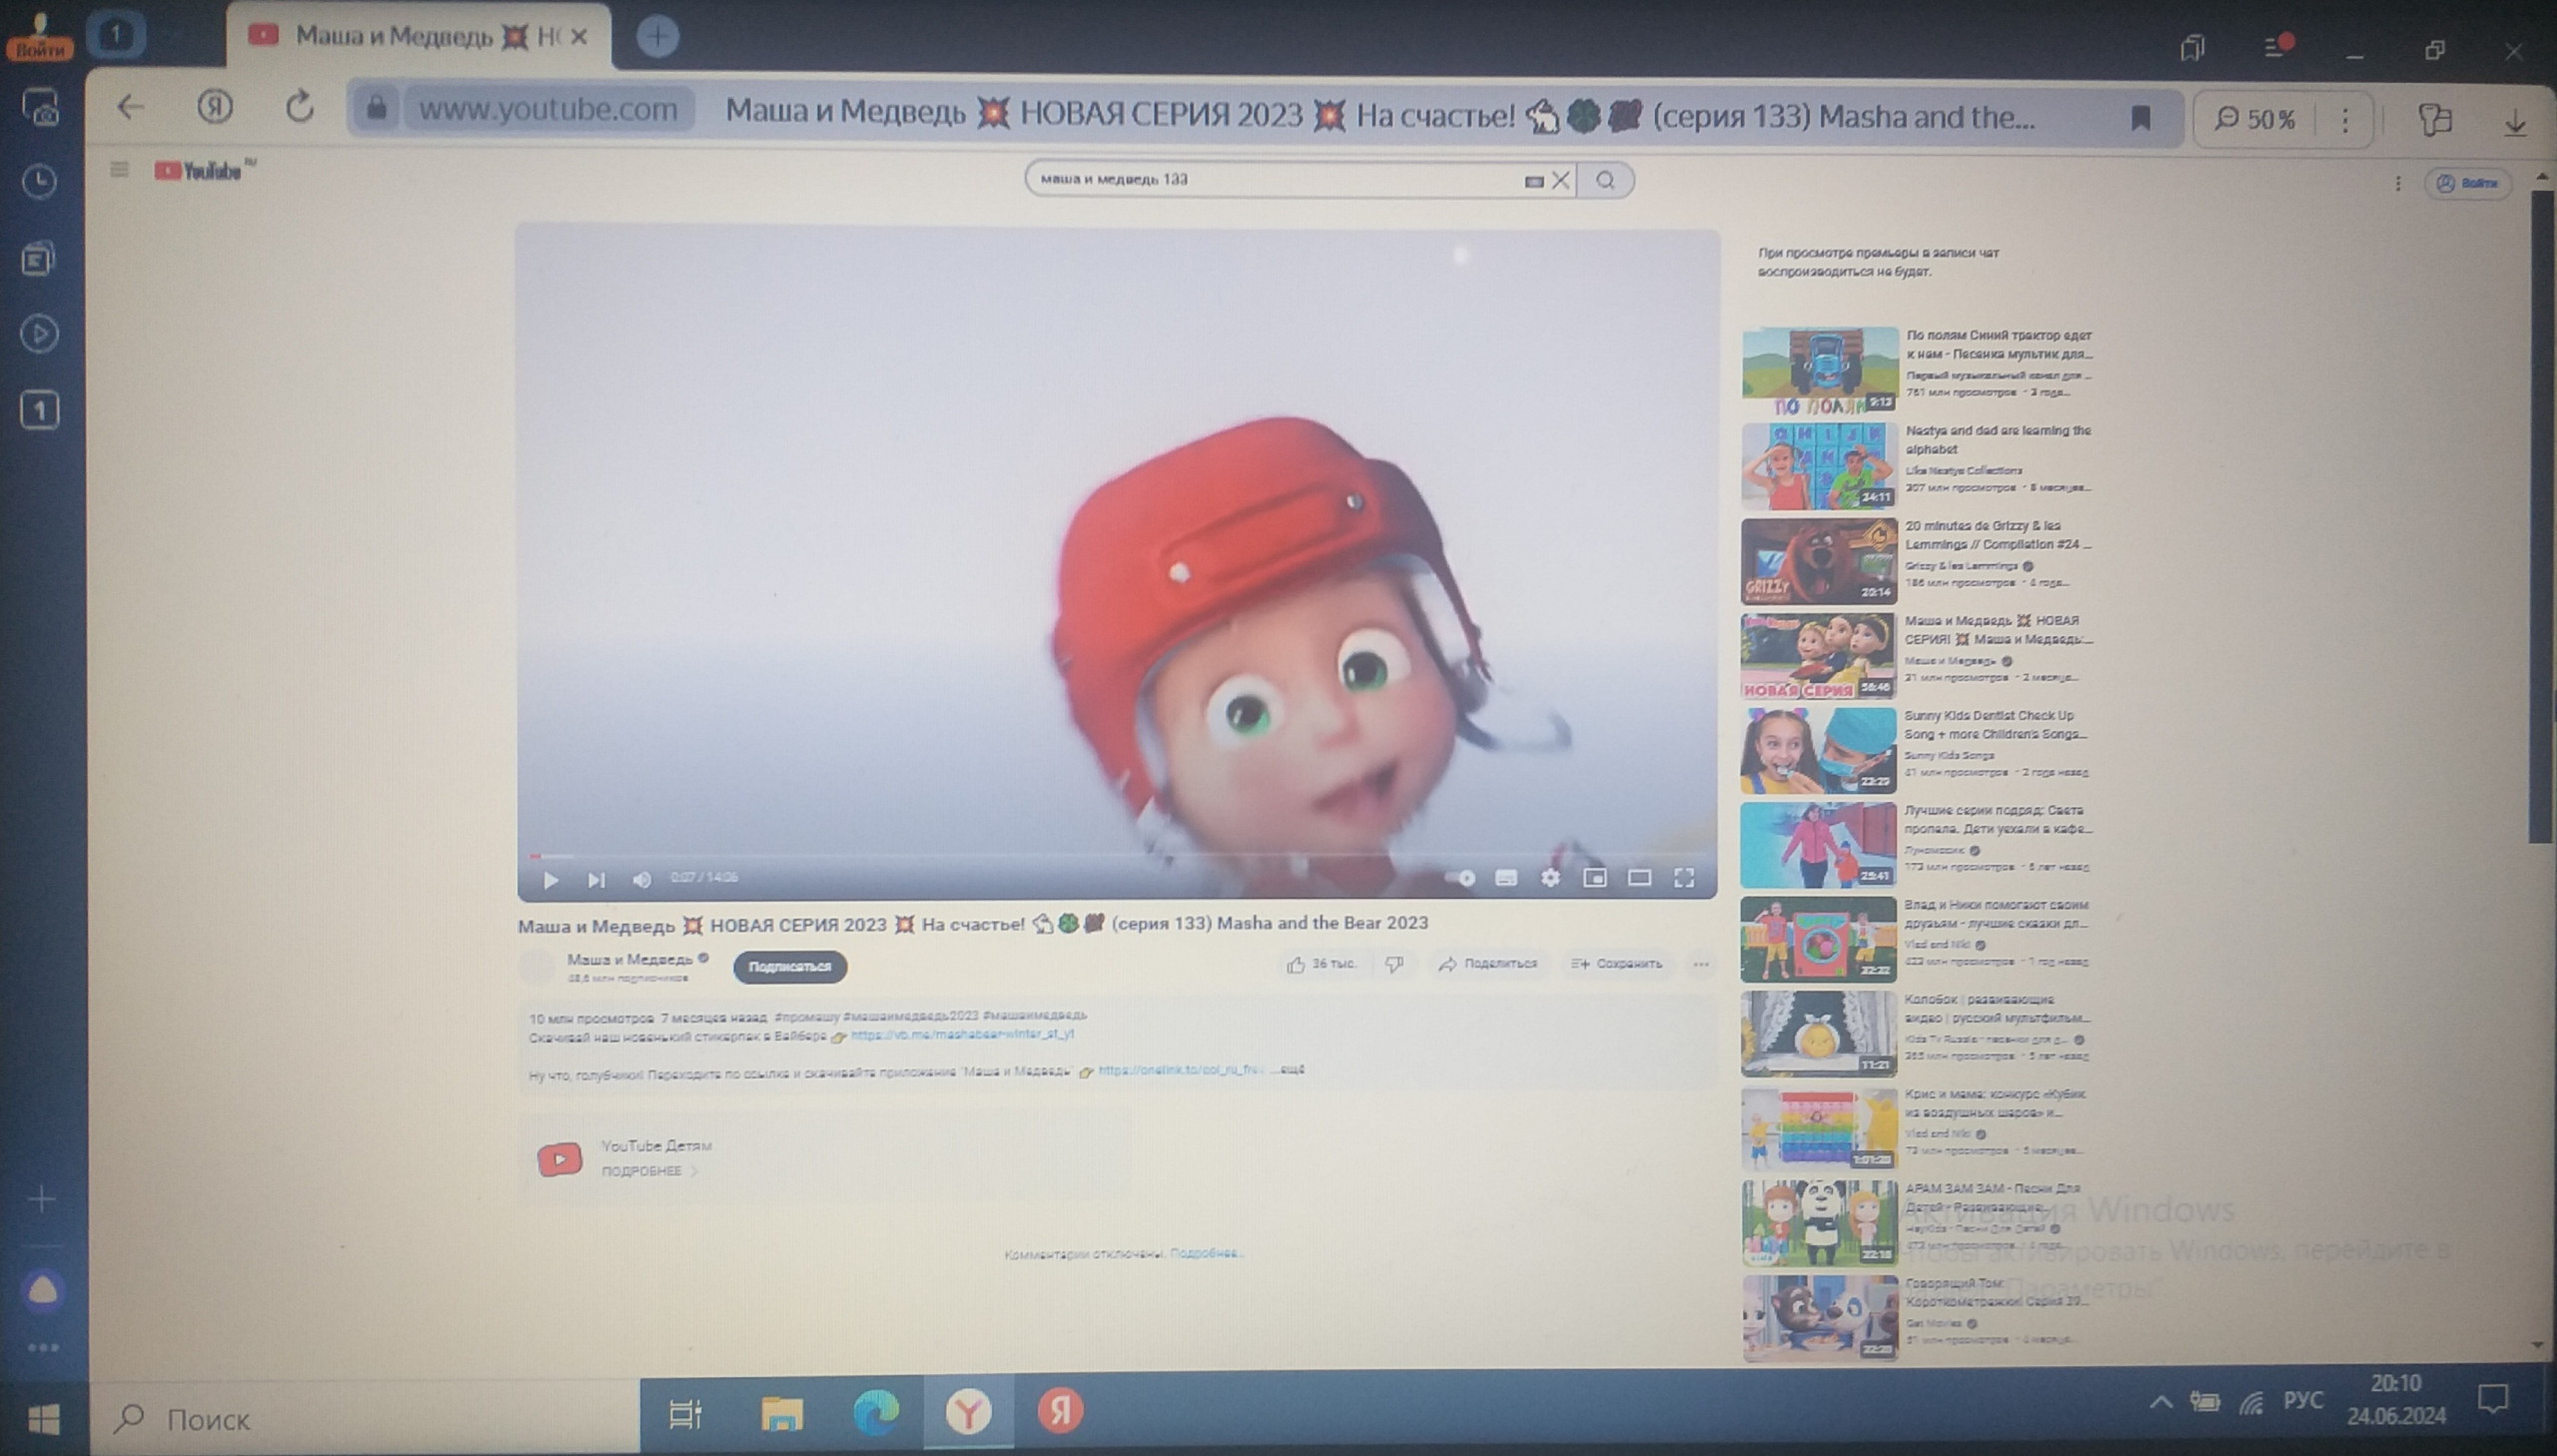Toggle autoplay switch in the player
The height and width of the screenshot is (1456, 2557).
(1462, 878)
